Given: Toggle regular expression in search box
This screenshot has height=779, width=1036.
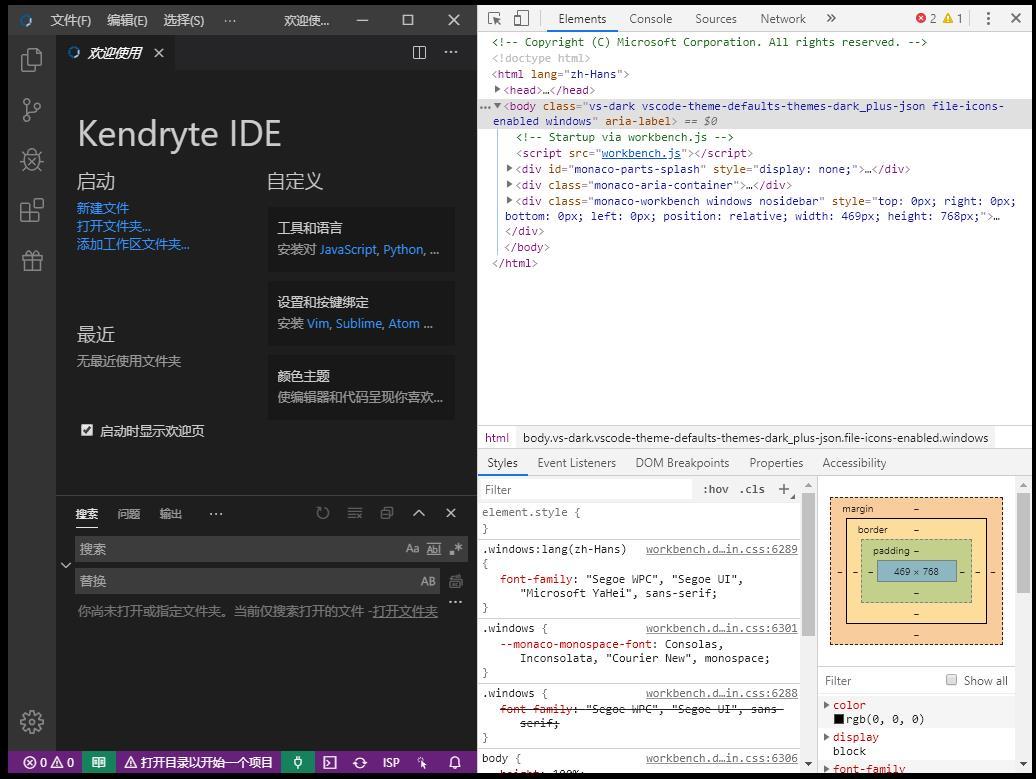Looking at the screenshot, I should [455, 548].
